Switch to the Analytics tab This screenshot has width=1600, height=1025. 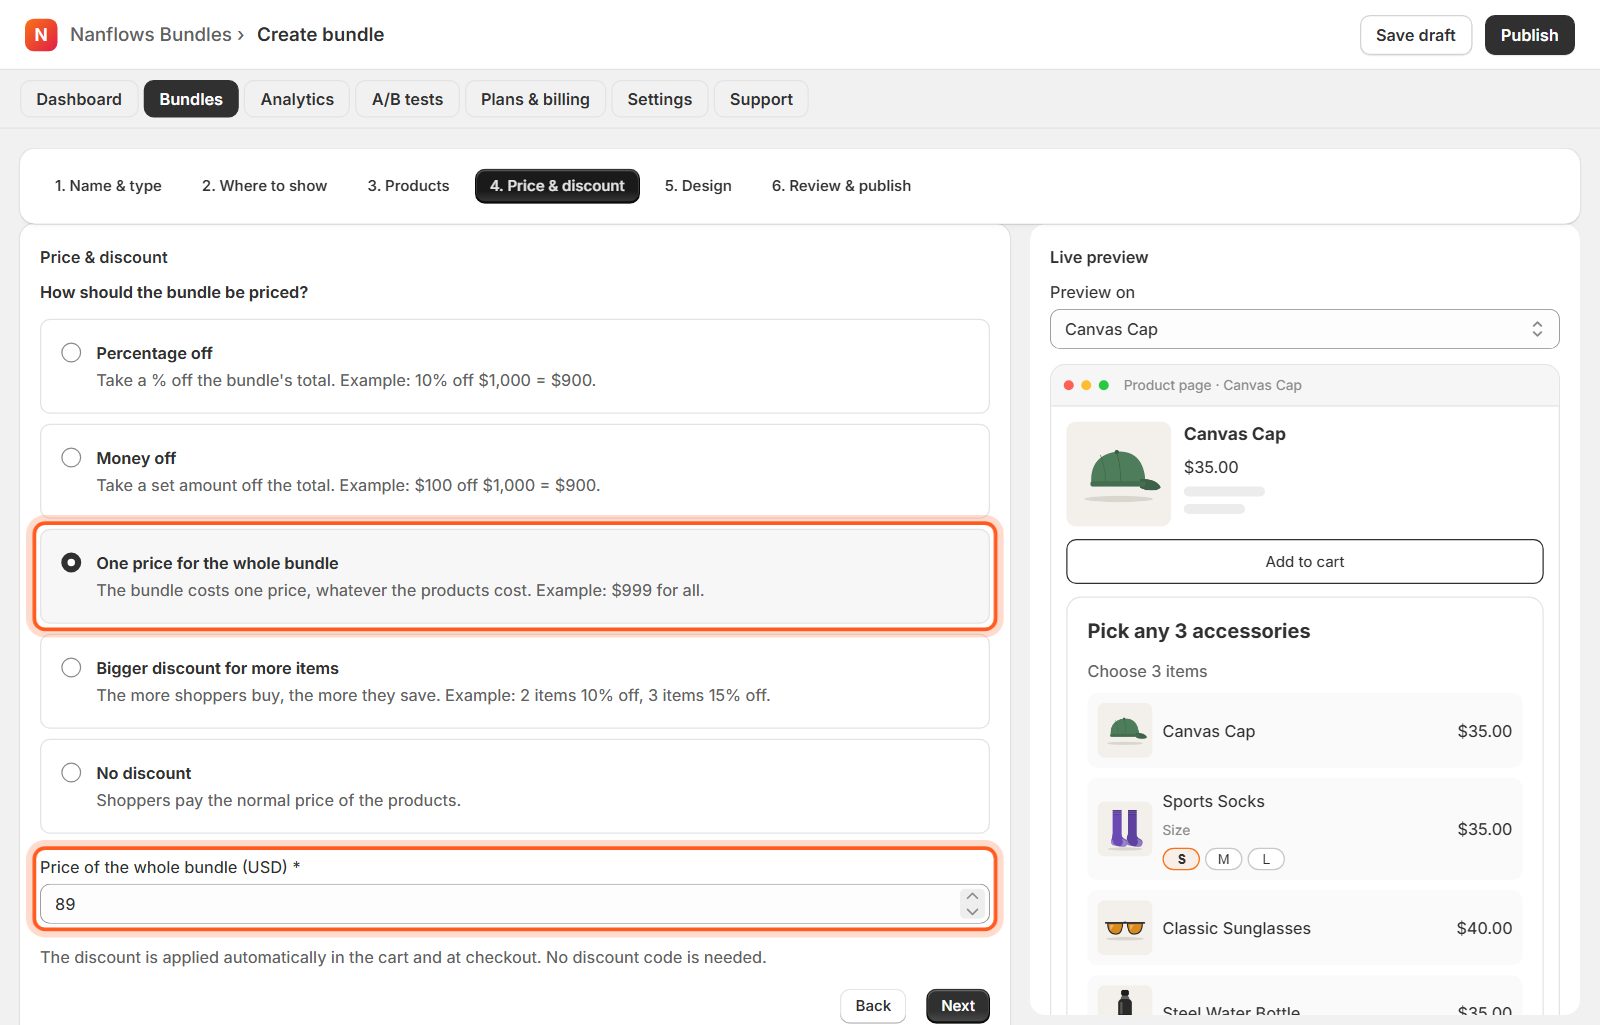(297, 99)
